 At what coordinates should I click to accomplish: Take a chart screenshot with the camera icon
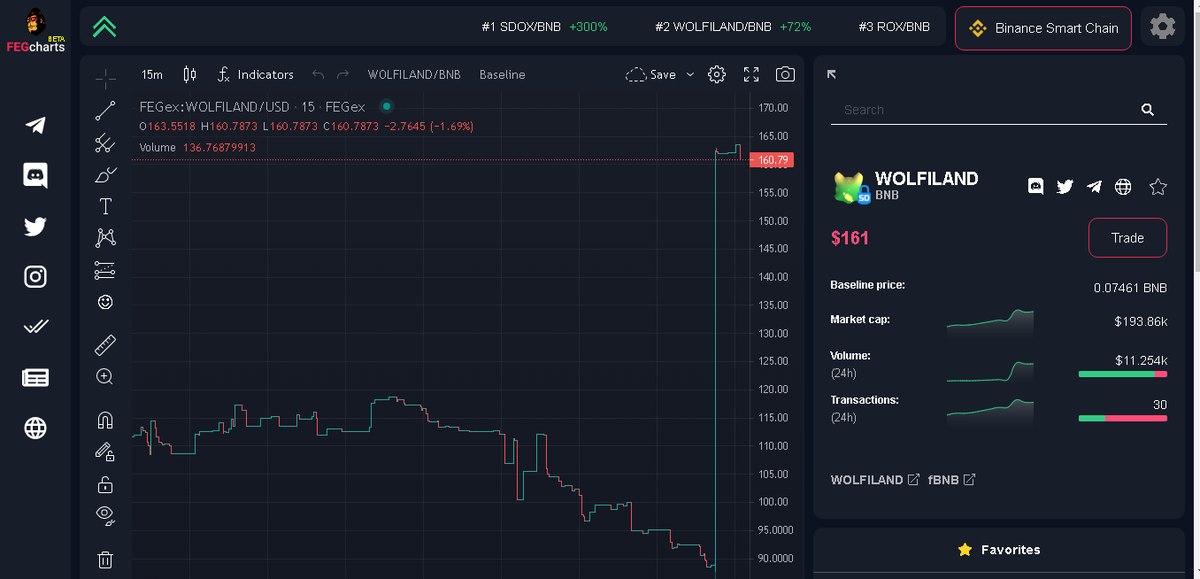pyautogui.click(x=785, y=74)
